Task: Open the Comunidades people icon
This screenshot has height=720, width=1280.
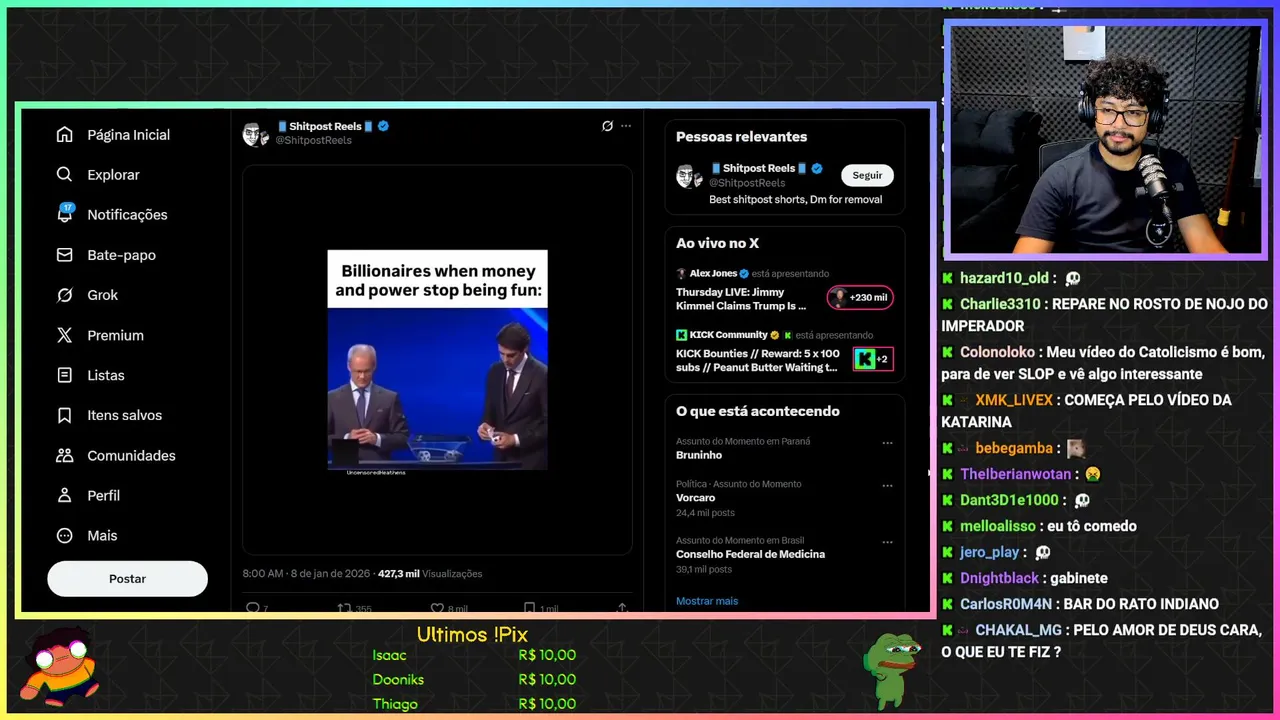Action: click(65, 455)
